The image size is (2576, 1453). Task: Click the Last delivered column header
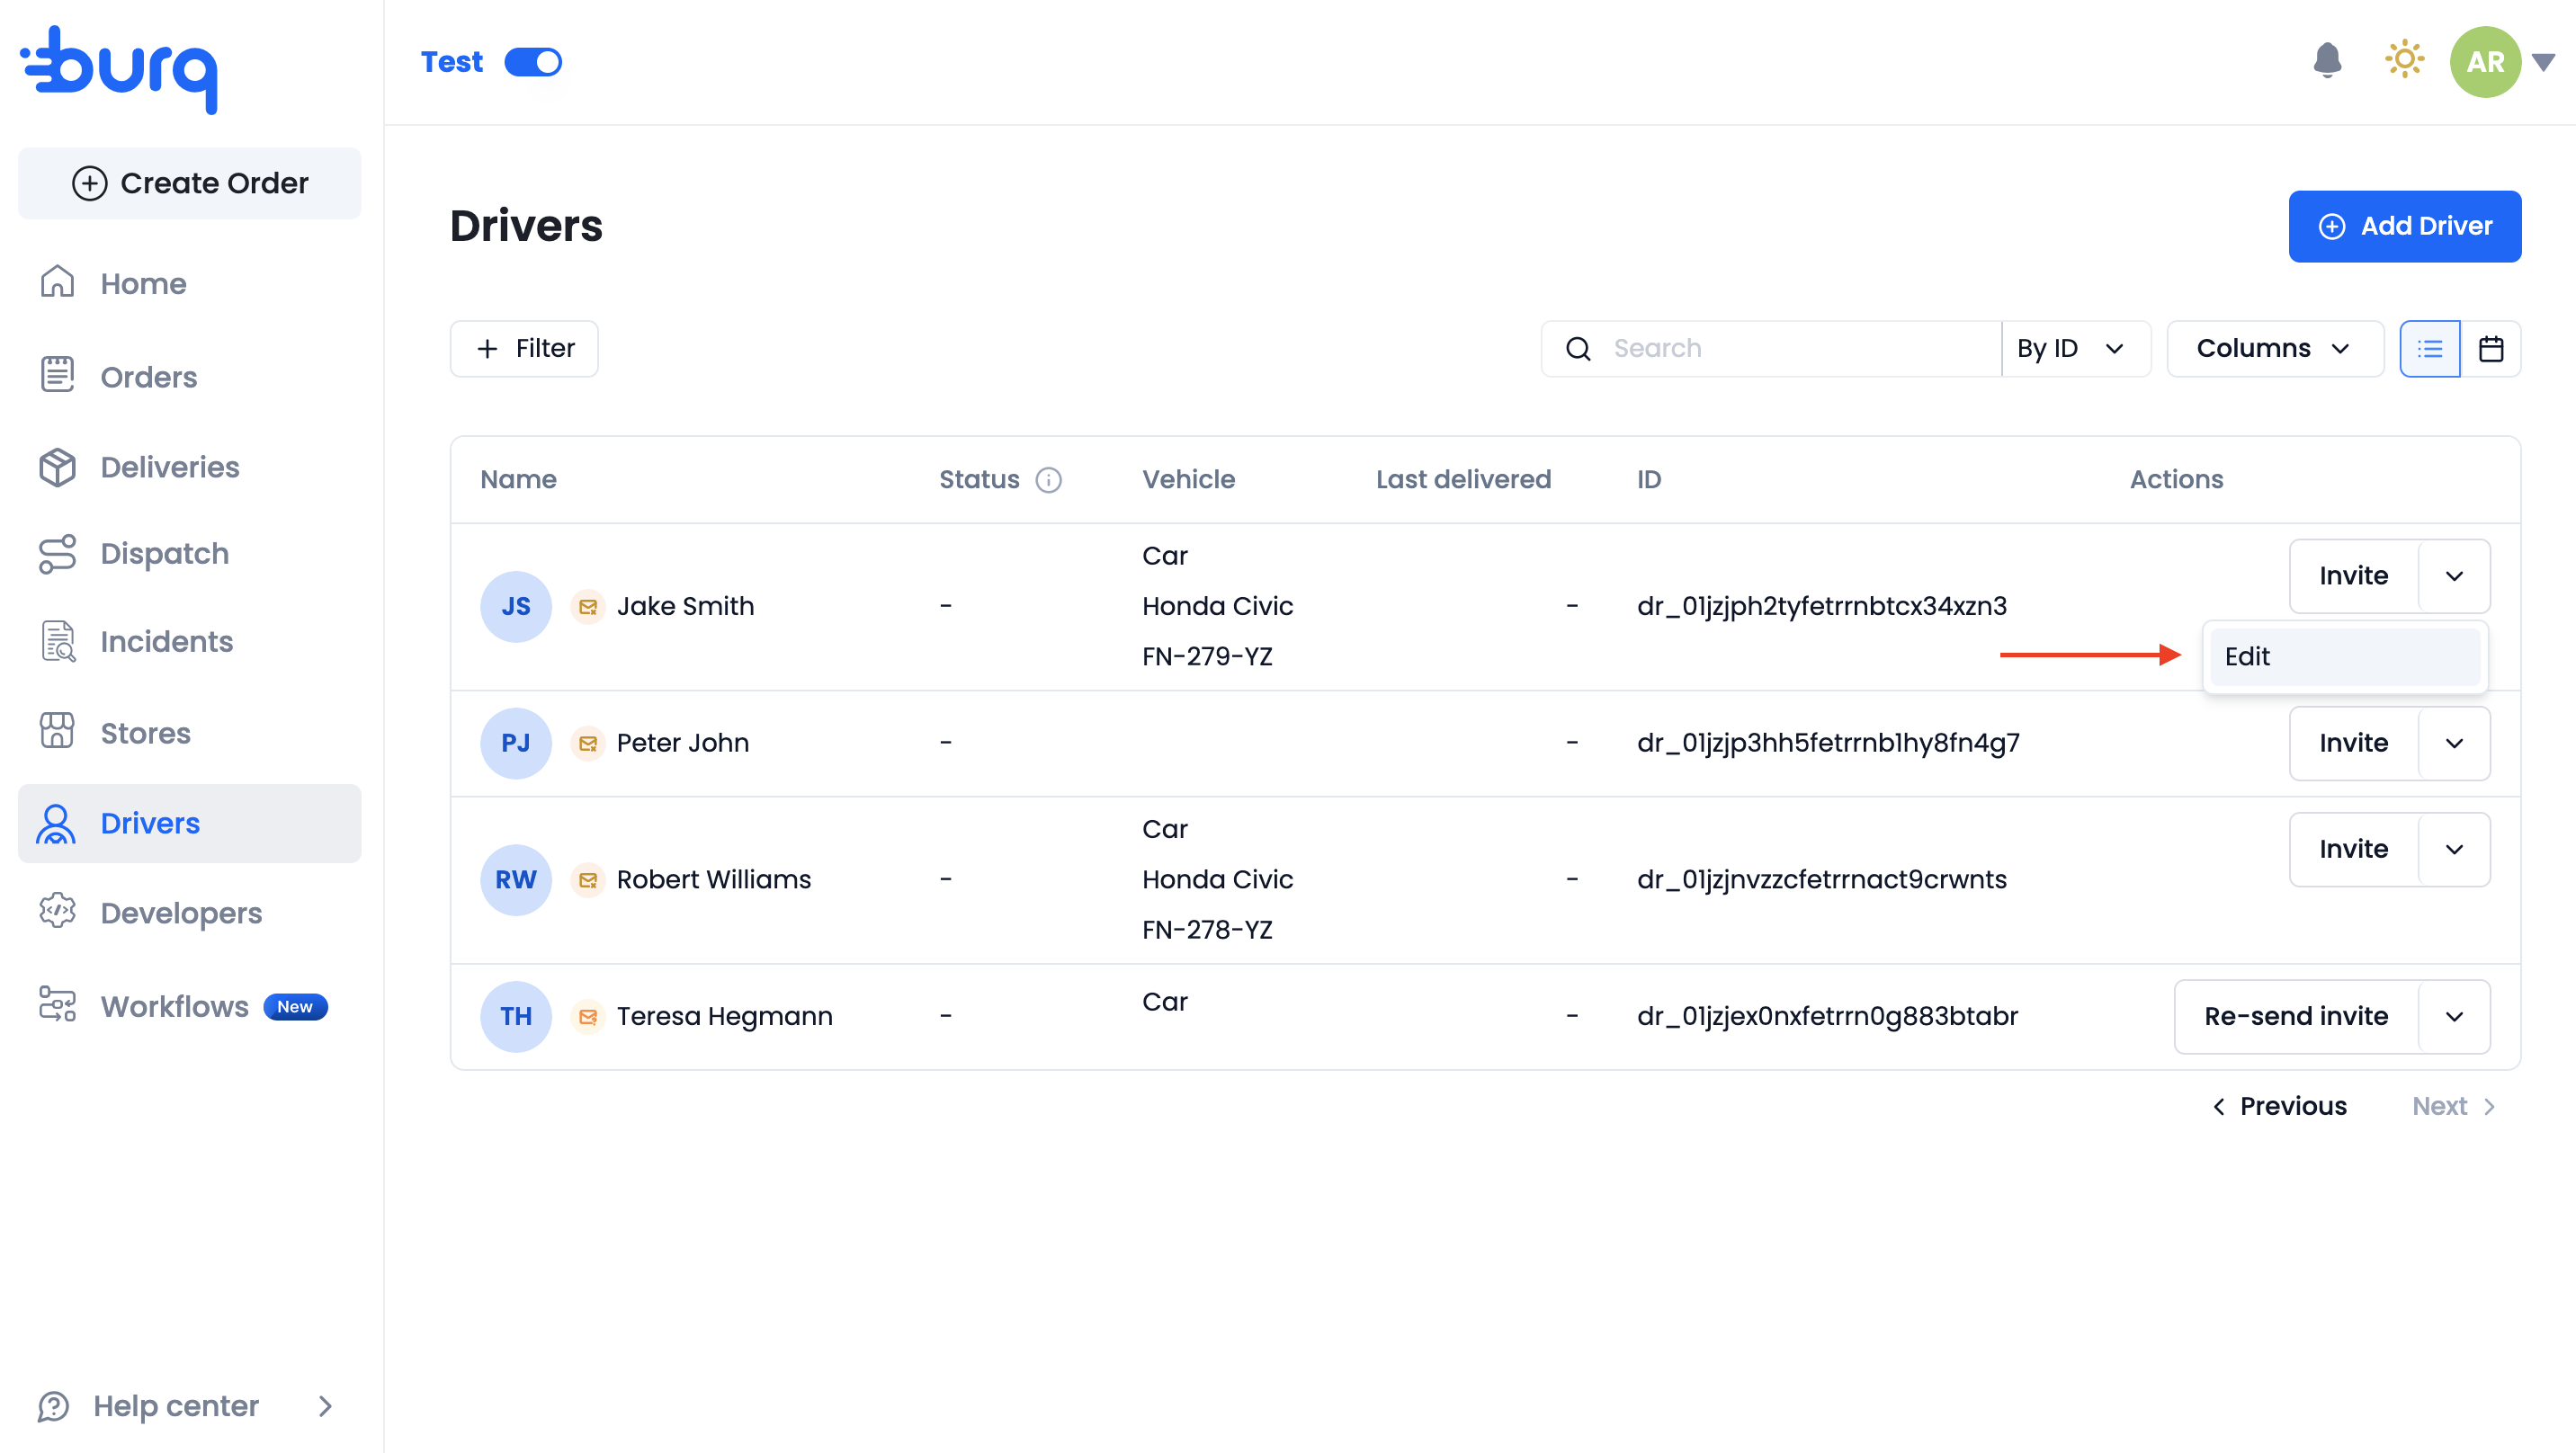pyautogui.click(x=1463, y=479)
